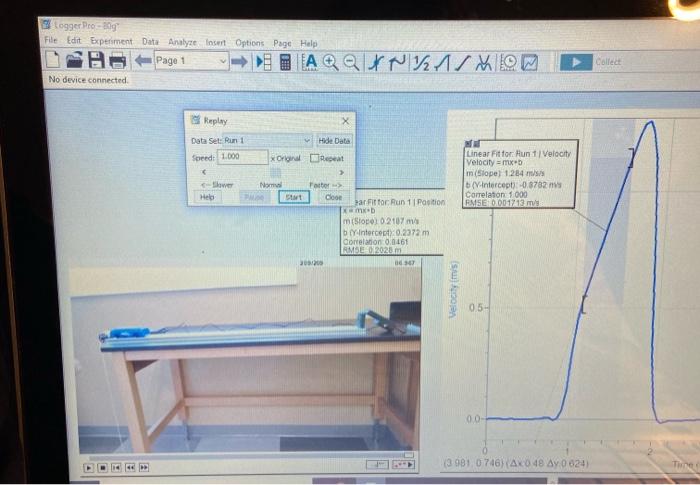Viewport: 700px width, 485px height.
Task: Click the left button of video bottom-right pair
Action: click(x=377, y=465)
